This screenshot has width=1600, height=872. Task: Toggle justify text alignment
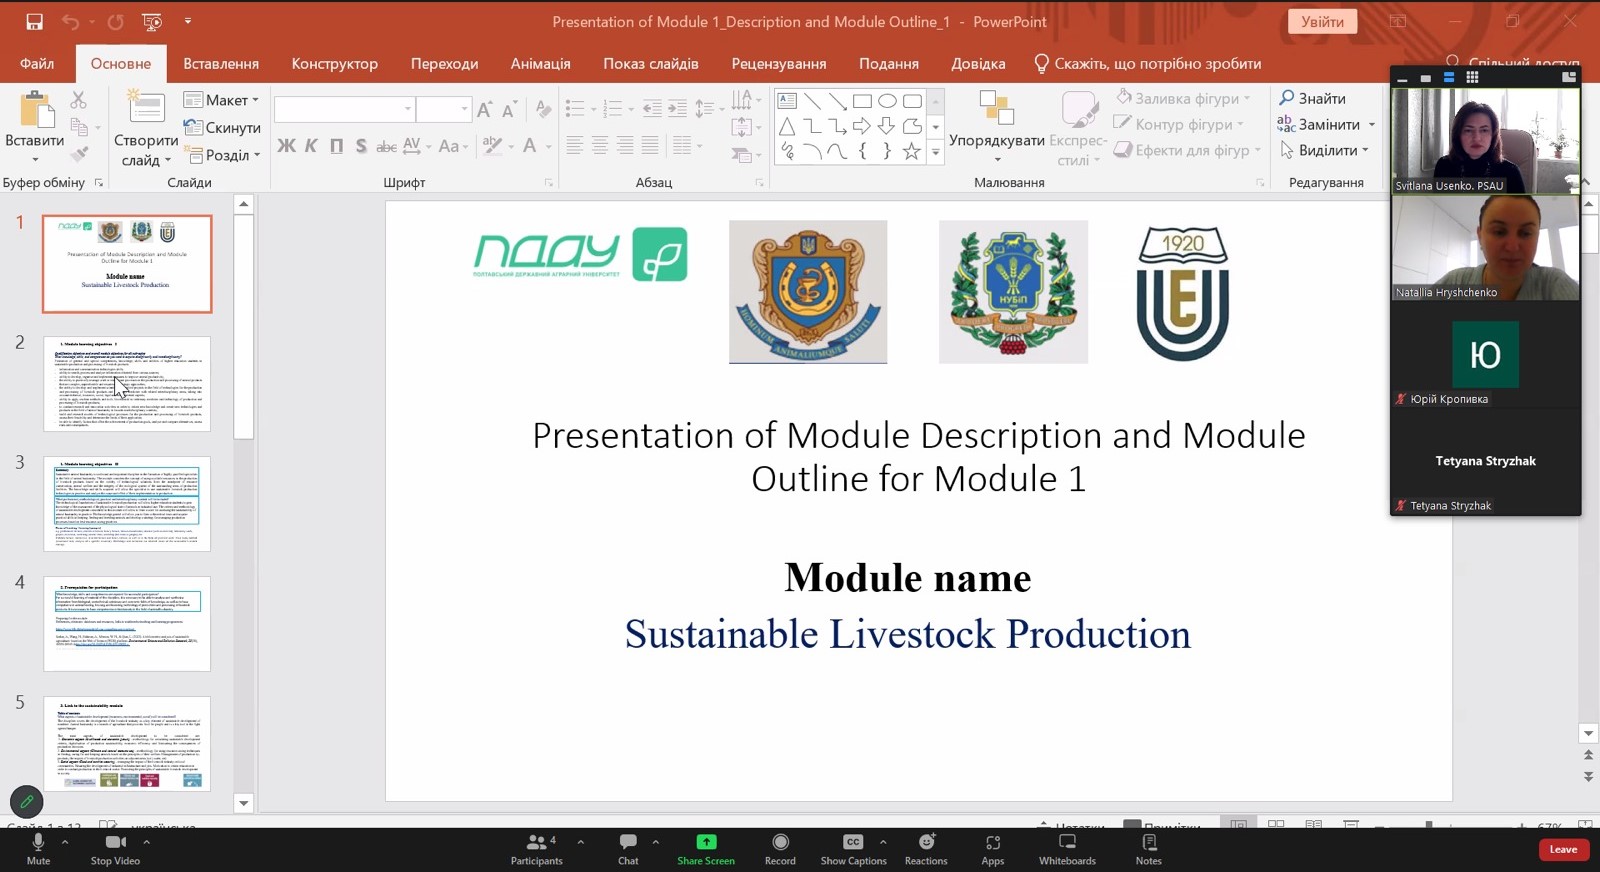pos(650,146)
